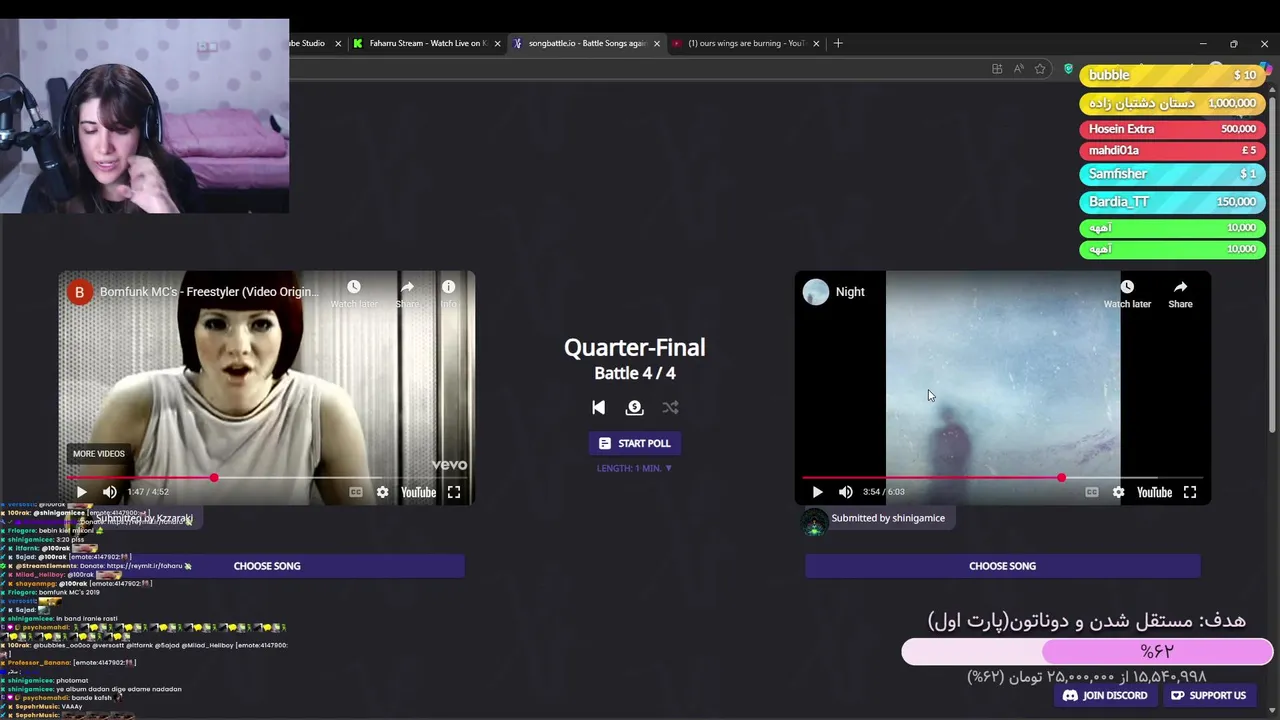This screenshot has height=720, width=1280.
Task: Open the read aloud icon in address bar
Action: (x=1018, y=69)
